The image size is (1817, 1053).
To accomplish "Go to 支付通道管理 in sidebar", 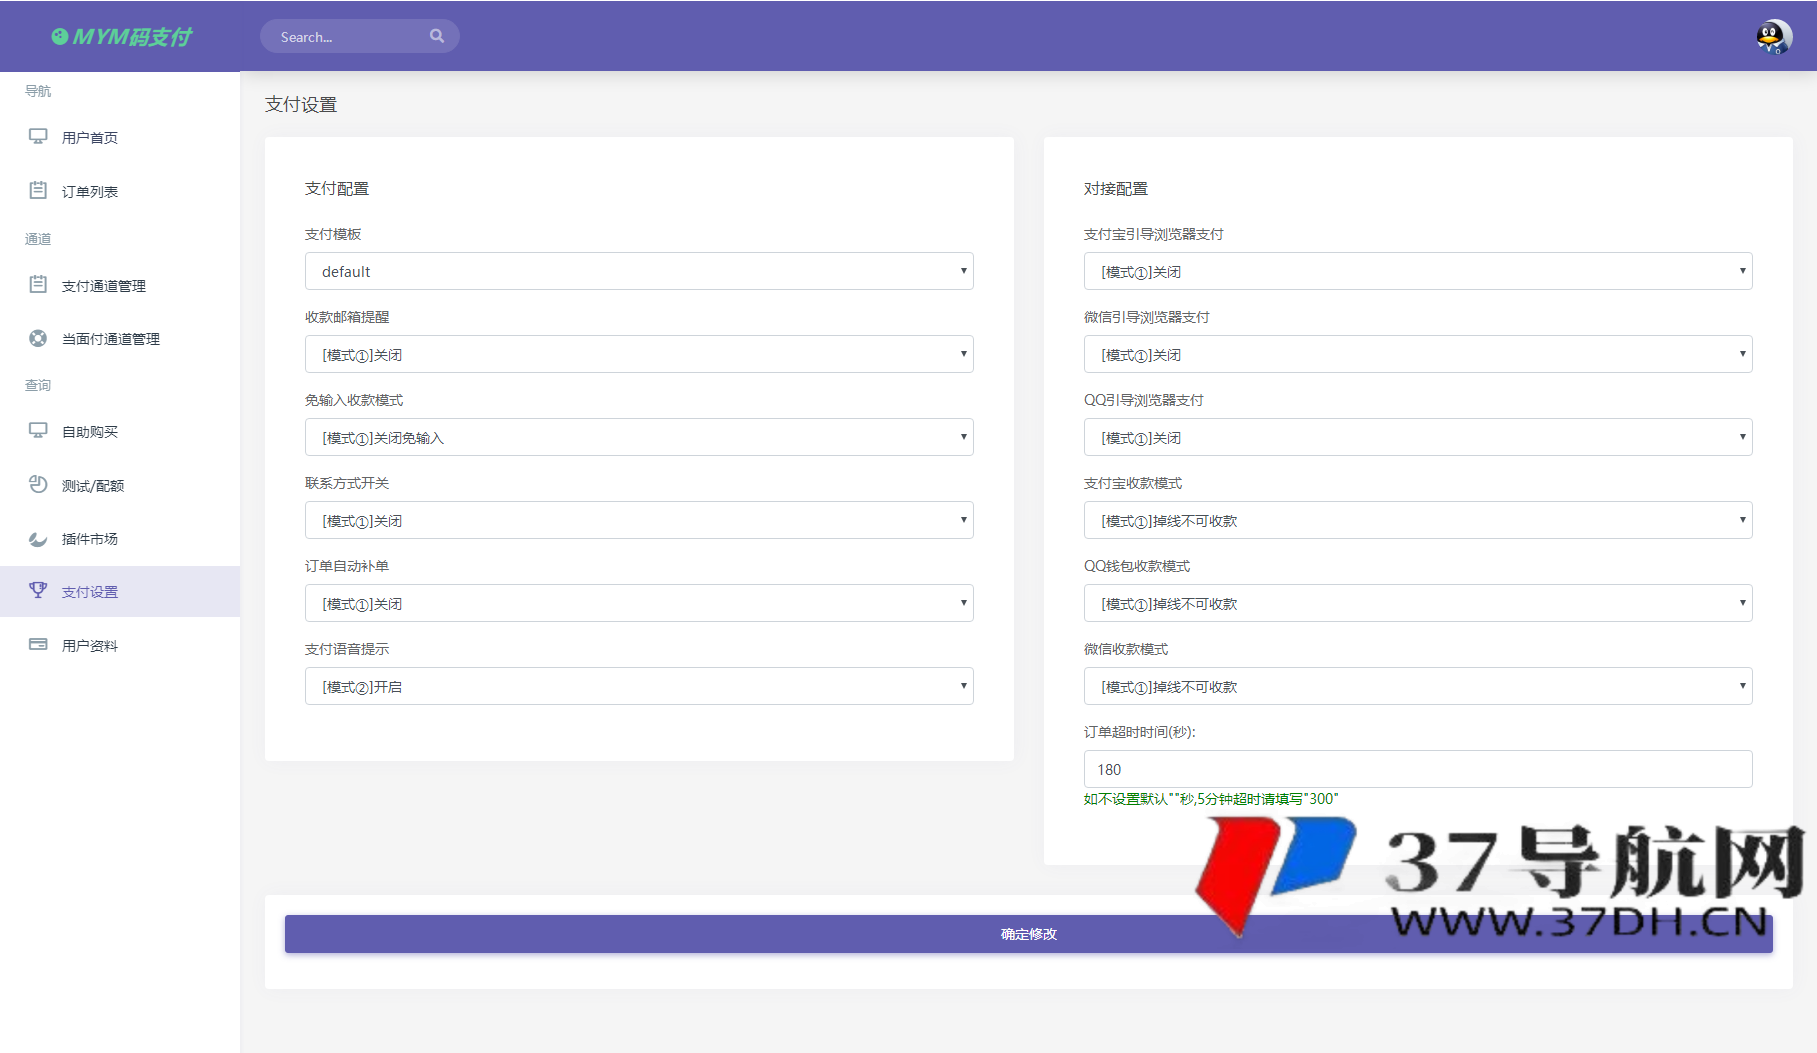I will tap(103, 286).
